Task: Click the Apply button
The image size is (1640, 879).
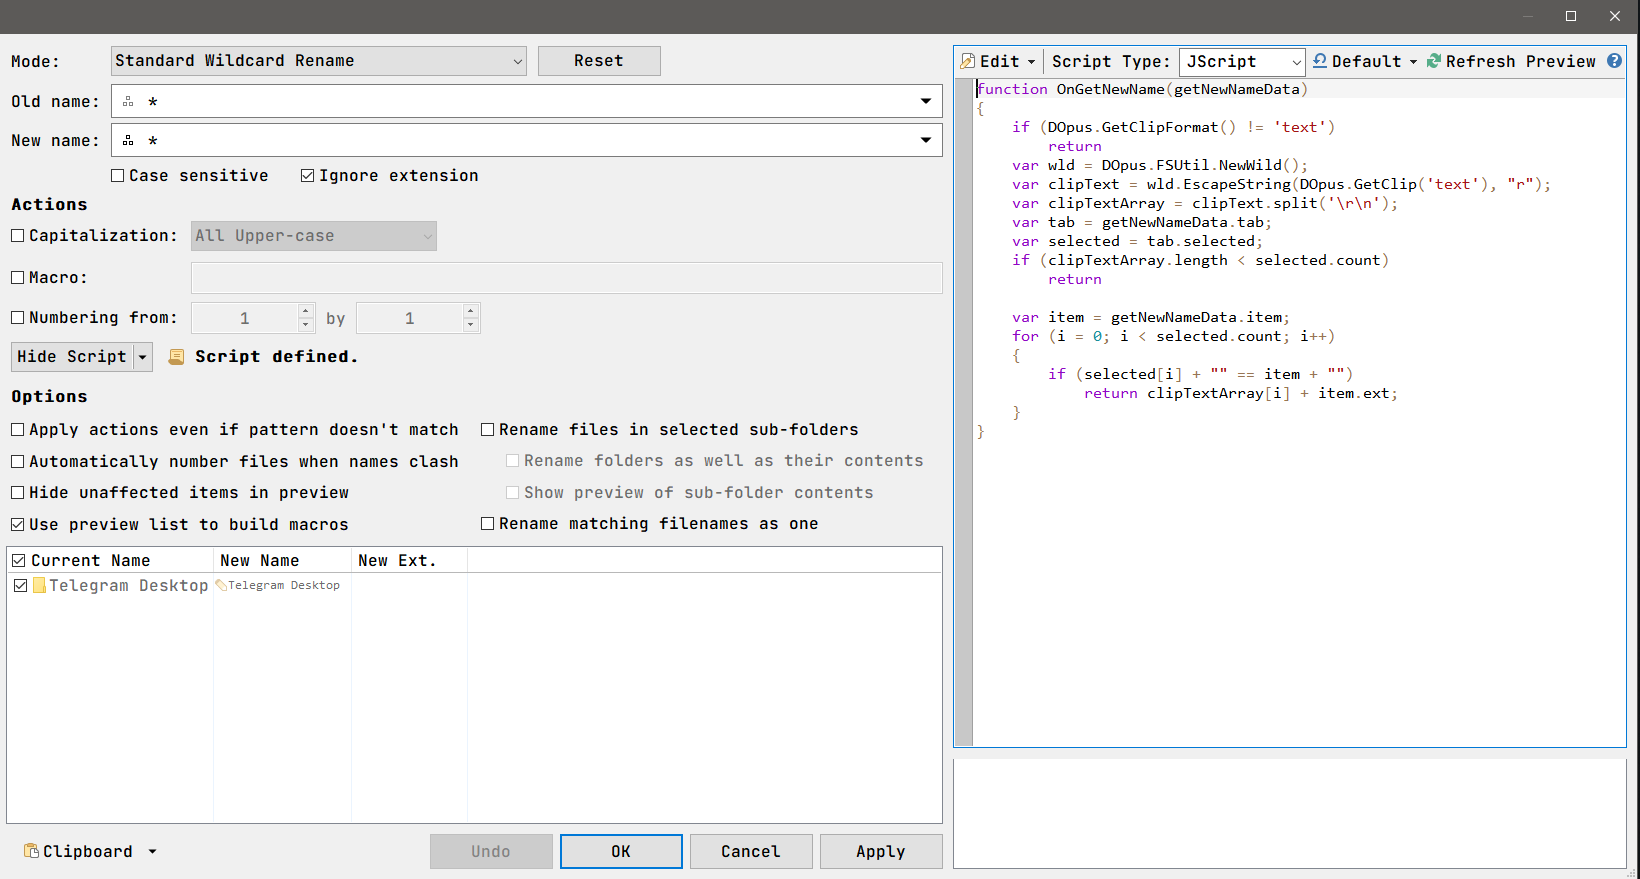Action: [x=881, y=851]
